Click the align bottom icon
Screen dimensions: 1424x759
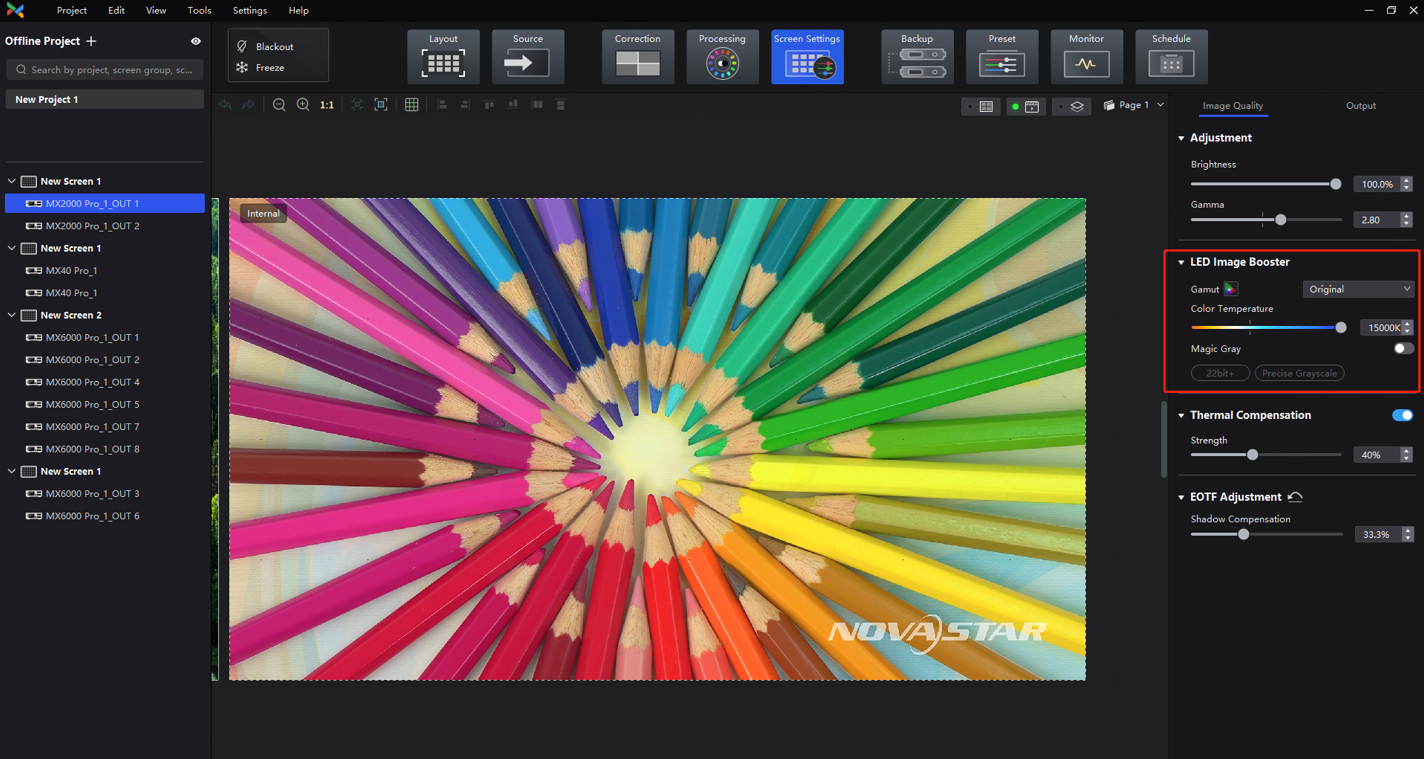513,105
